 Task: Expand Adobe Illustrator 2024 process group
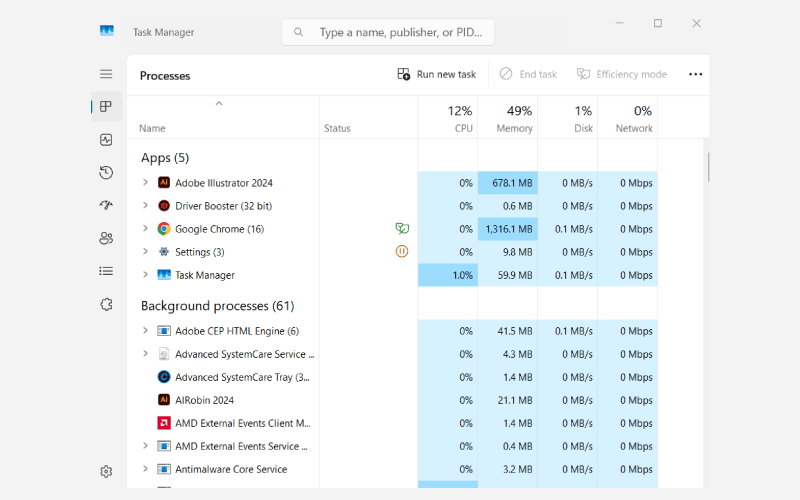click(145, 183)
